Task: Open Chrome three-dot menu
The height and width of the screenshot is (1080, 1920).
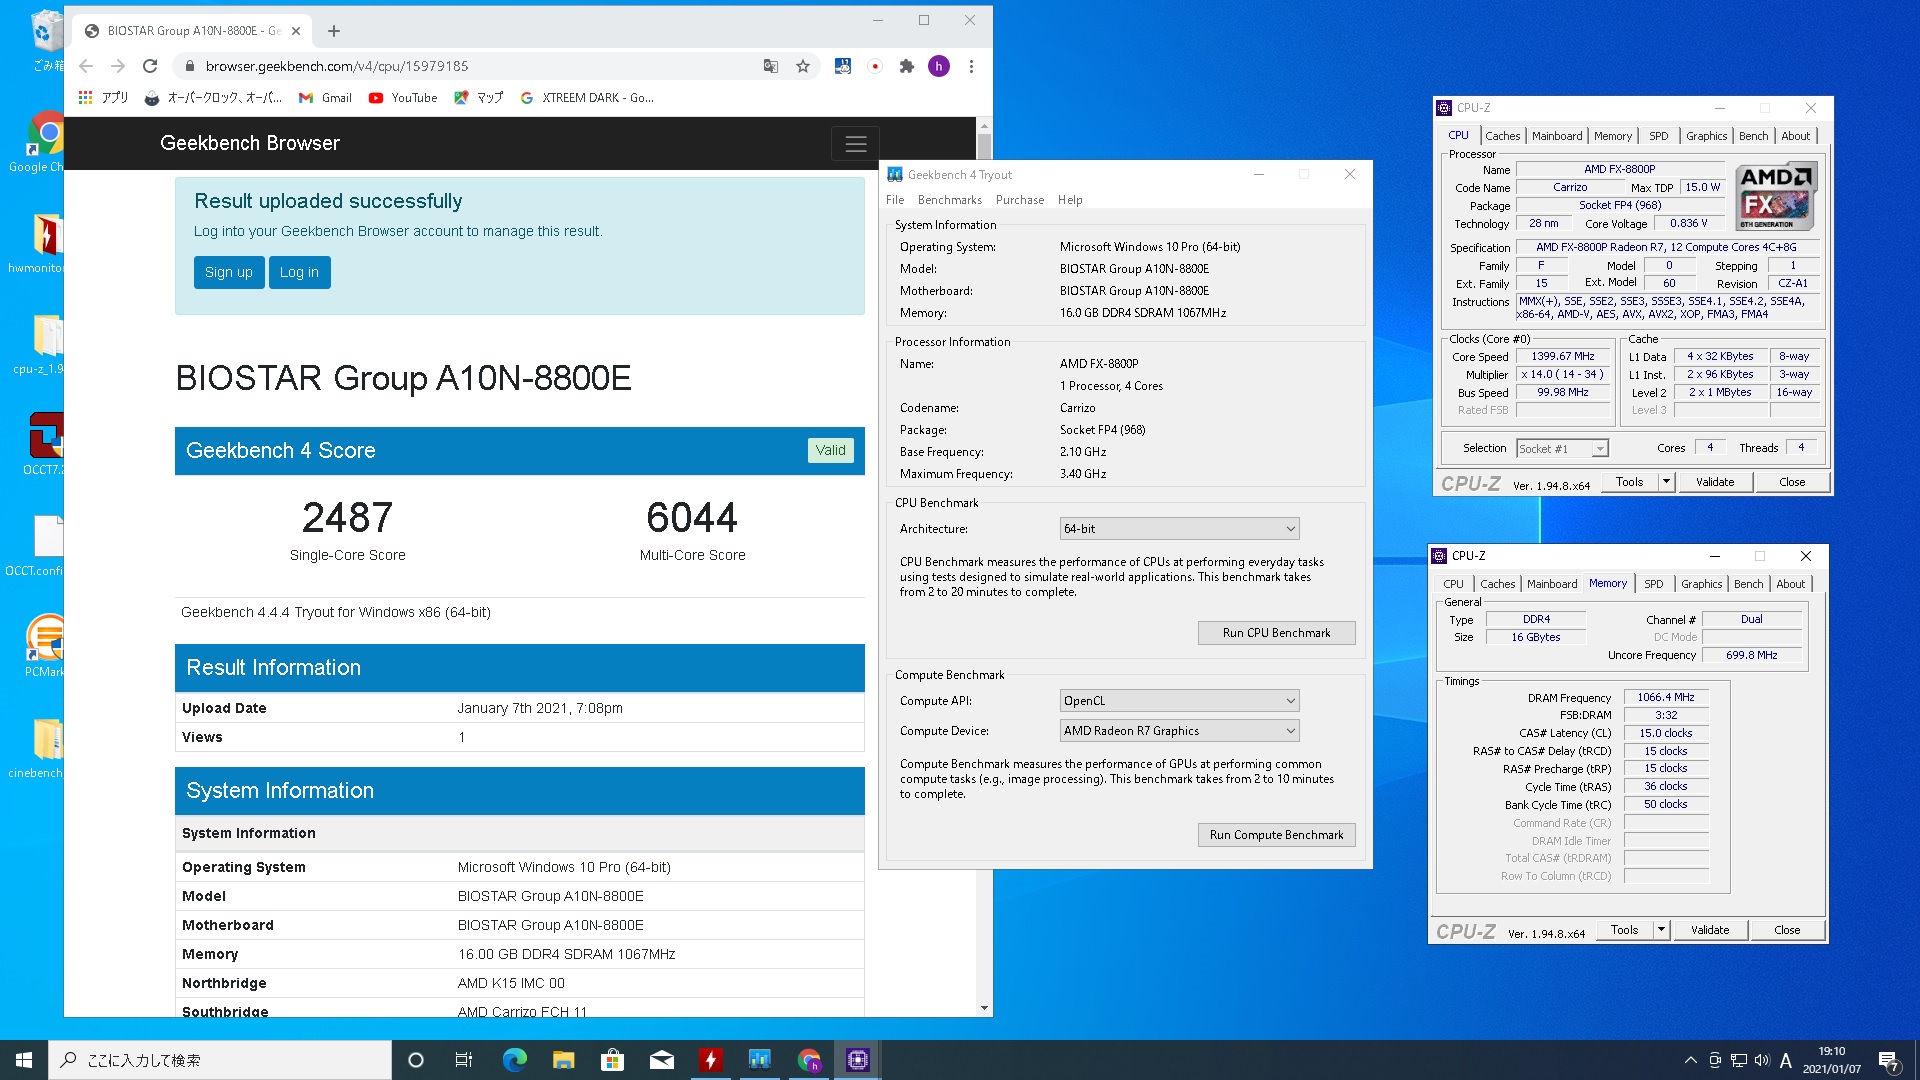Action: click(x=971, y=66)
